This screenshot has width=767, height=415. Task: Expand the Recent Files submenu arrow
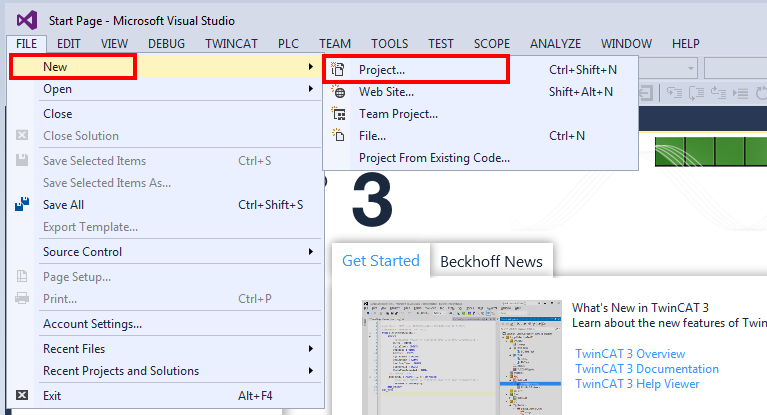click(311, 348)
